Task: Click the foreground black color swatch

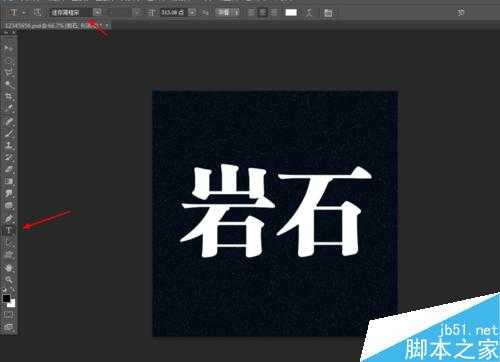Action: [x=6, y=298]
